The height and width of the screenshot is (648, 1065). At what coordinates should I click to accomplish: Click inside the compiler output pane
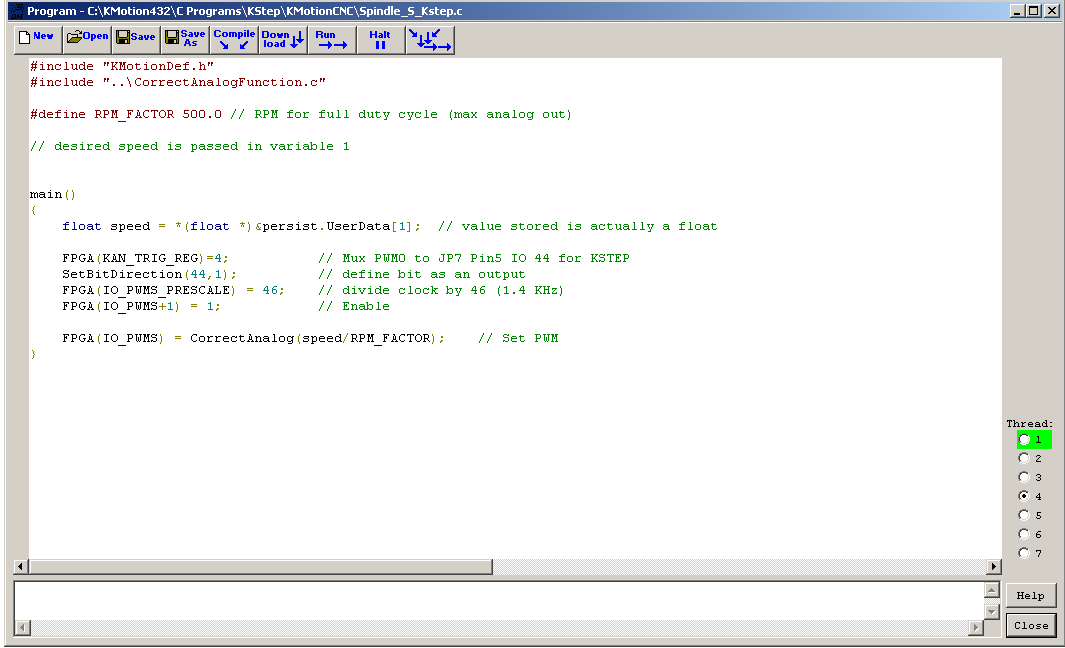pos(499,601)
